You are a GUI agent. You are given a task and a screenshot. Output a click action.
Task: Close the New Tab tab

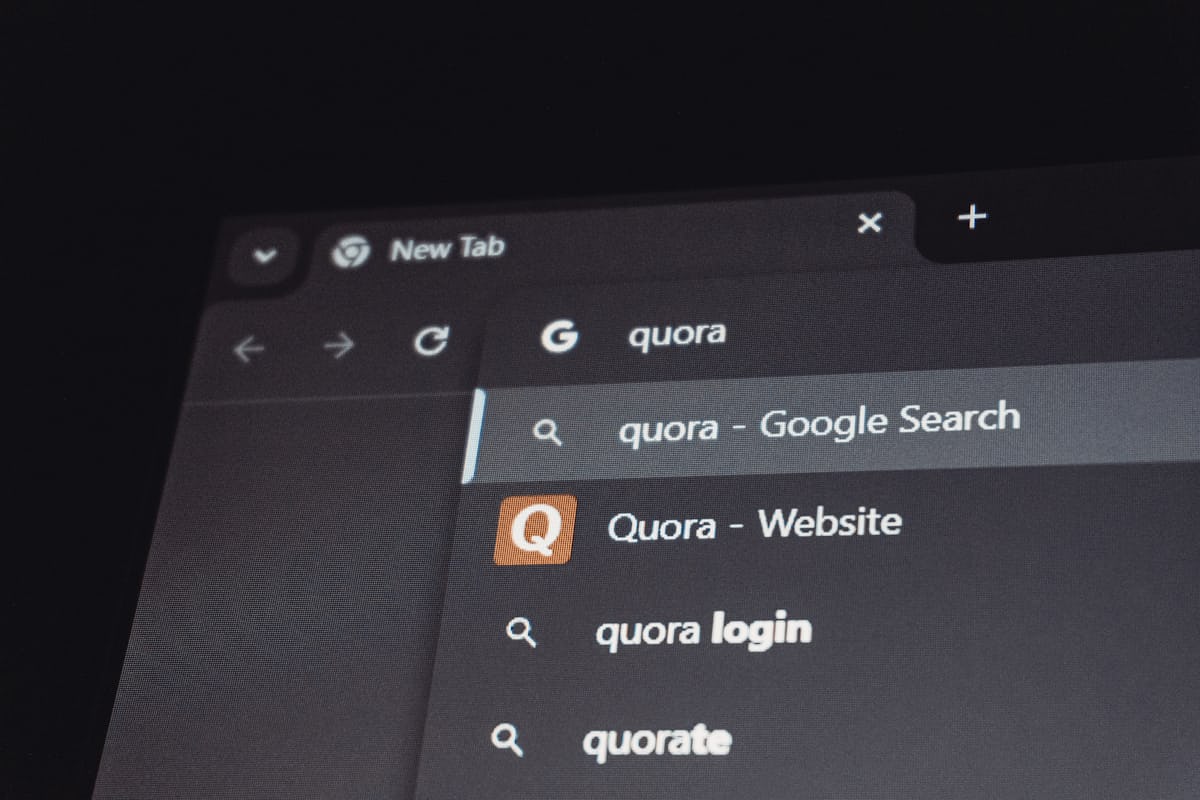click(x=870, y=223)
